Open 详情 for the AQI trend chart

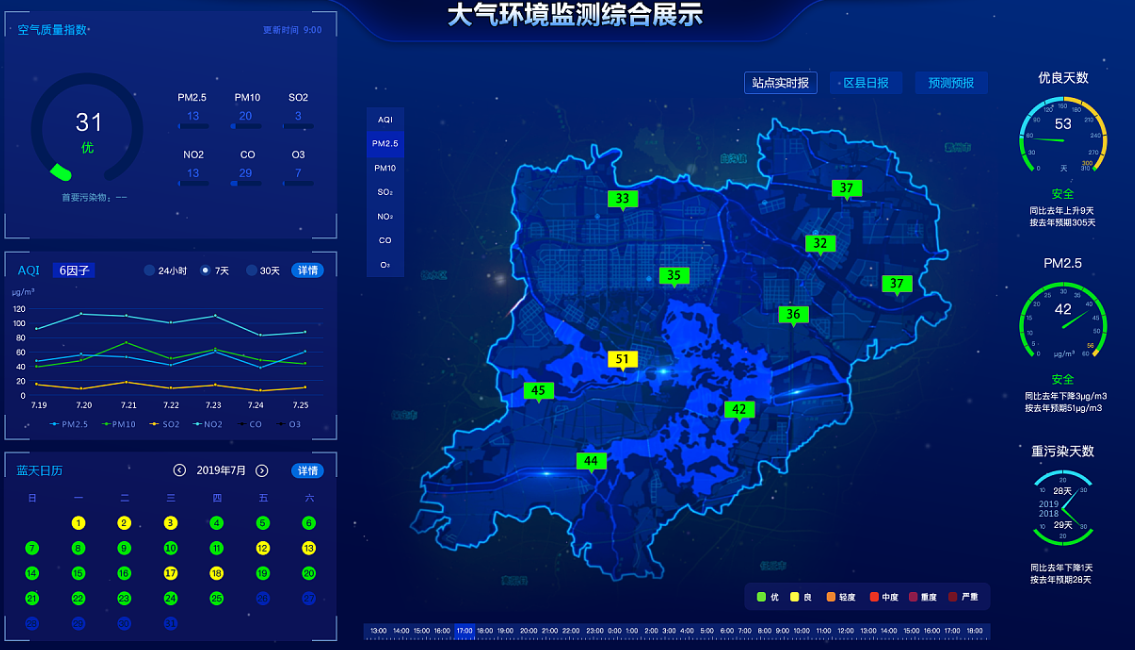307,270
